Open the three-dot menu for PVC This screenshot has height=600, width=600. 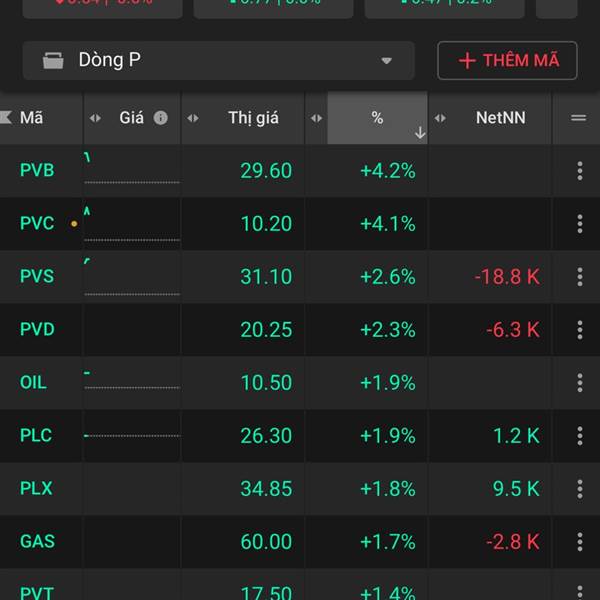click(579, 224)
